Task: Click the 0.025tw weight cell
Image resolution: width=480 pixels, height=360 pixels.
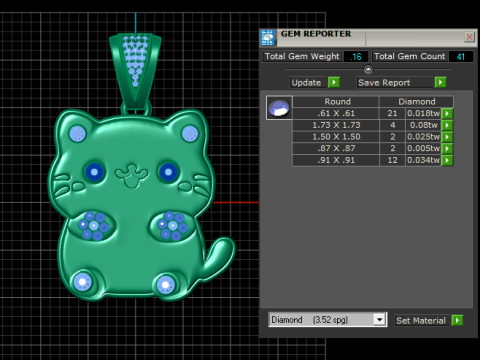Action: click(423, 137)
